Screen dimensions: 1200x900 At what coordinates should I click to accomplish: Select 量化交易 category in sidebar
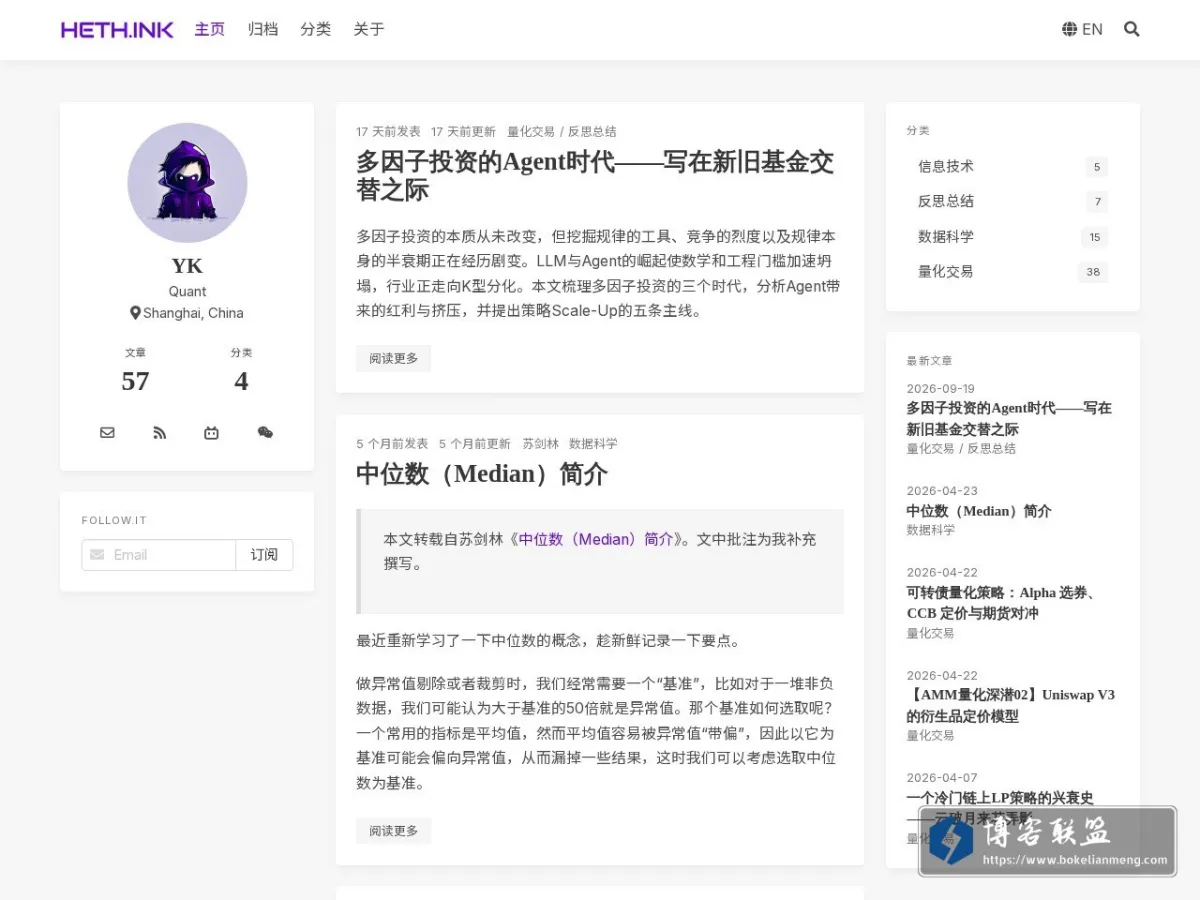[x=946, y=272]
